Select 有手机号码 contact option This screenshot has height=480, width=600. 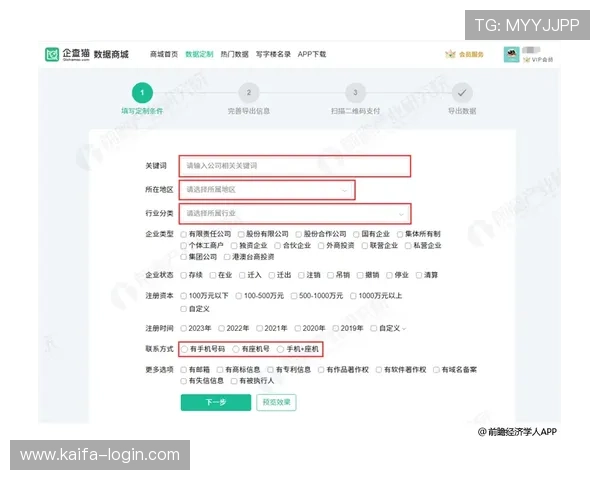point(185,349)
